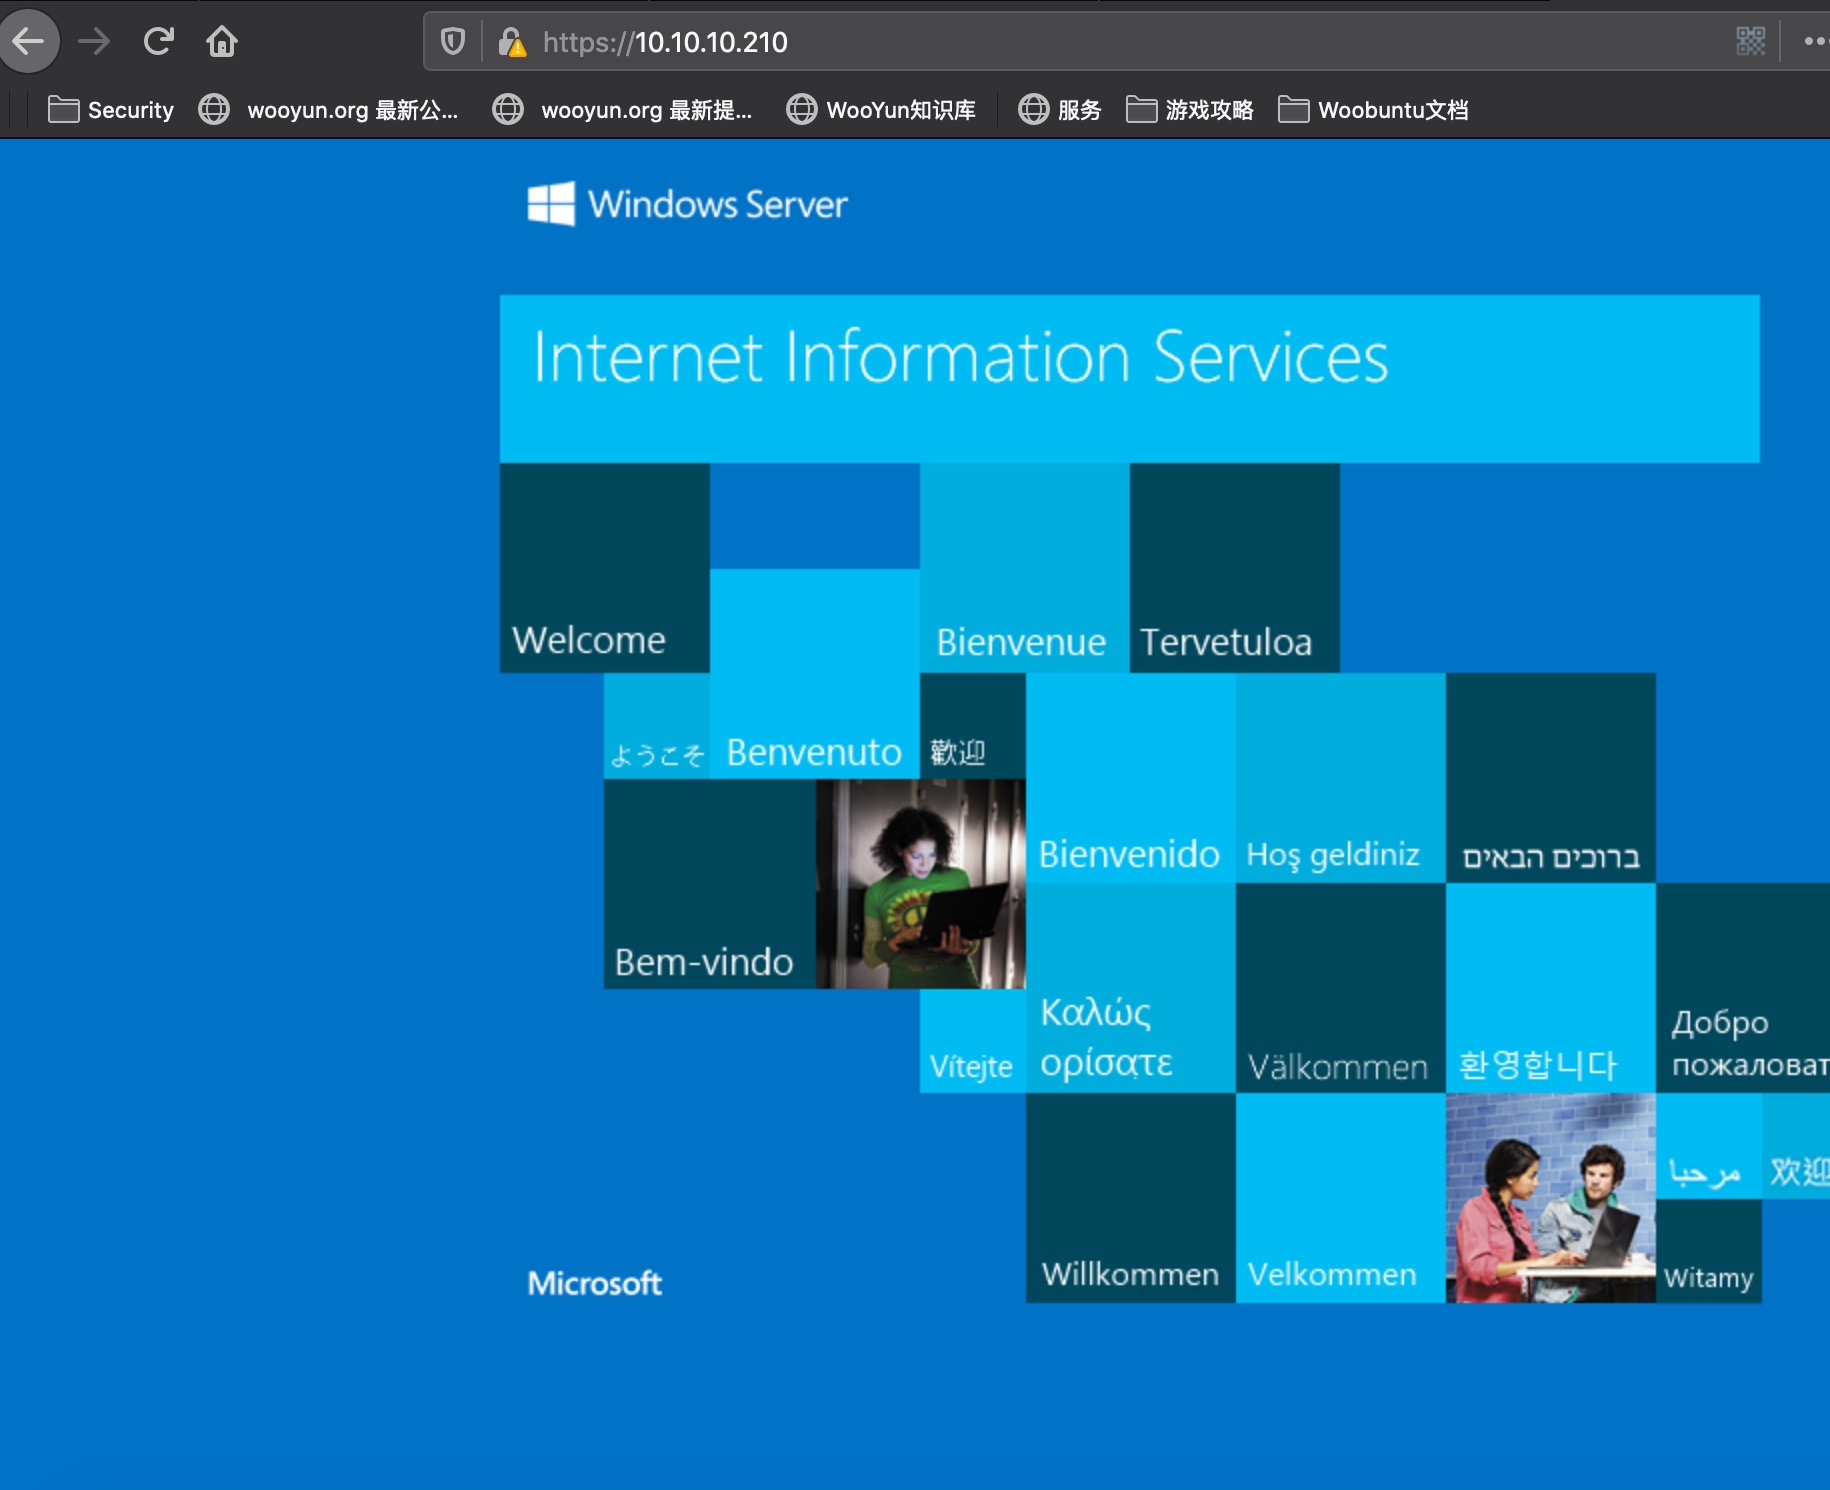
Task: Click the Välkommen tile
Action: [x=1341, y=988]
